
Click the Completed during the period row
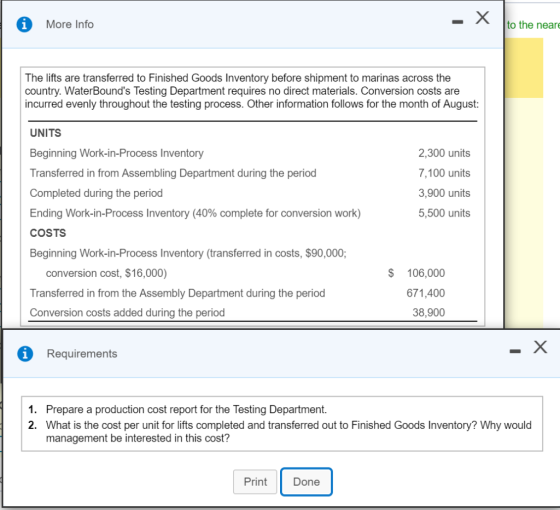coord(250,193)
